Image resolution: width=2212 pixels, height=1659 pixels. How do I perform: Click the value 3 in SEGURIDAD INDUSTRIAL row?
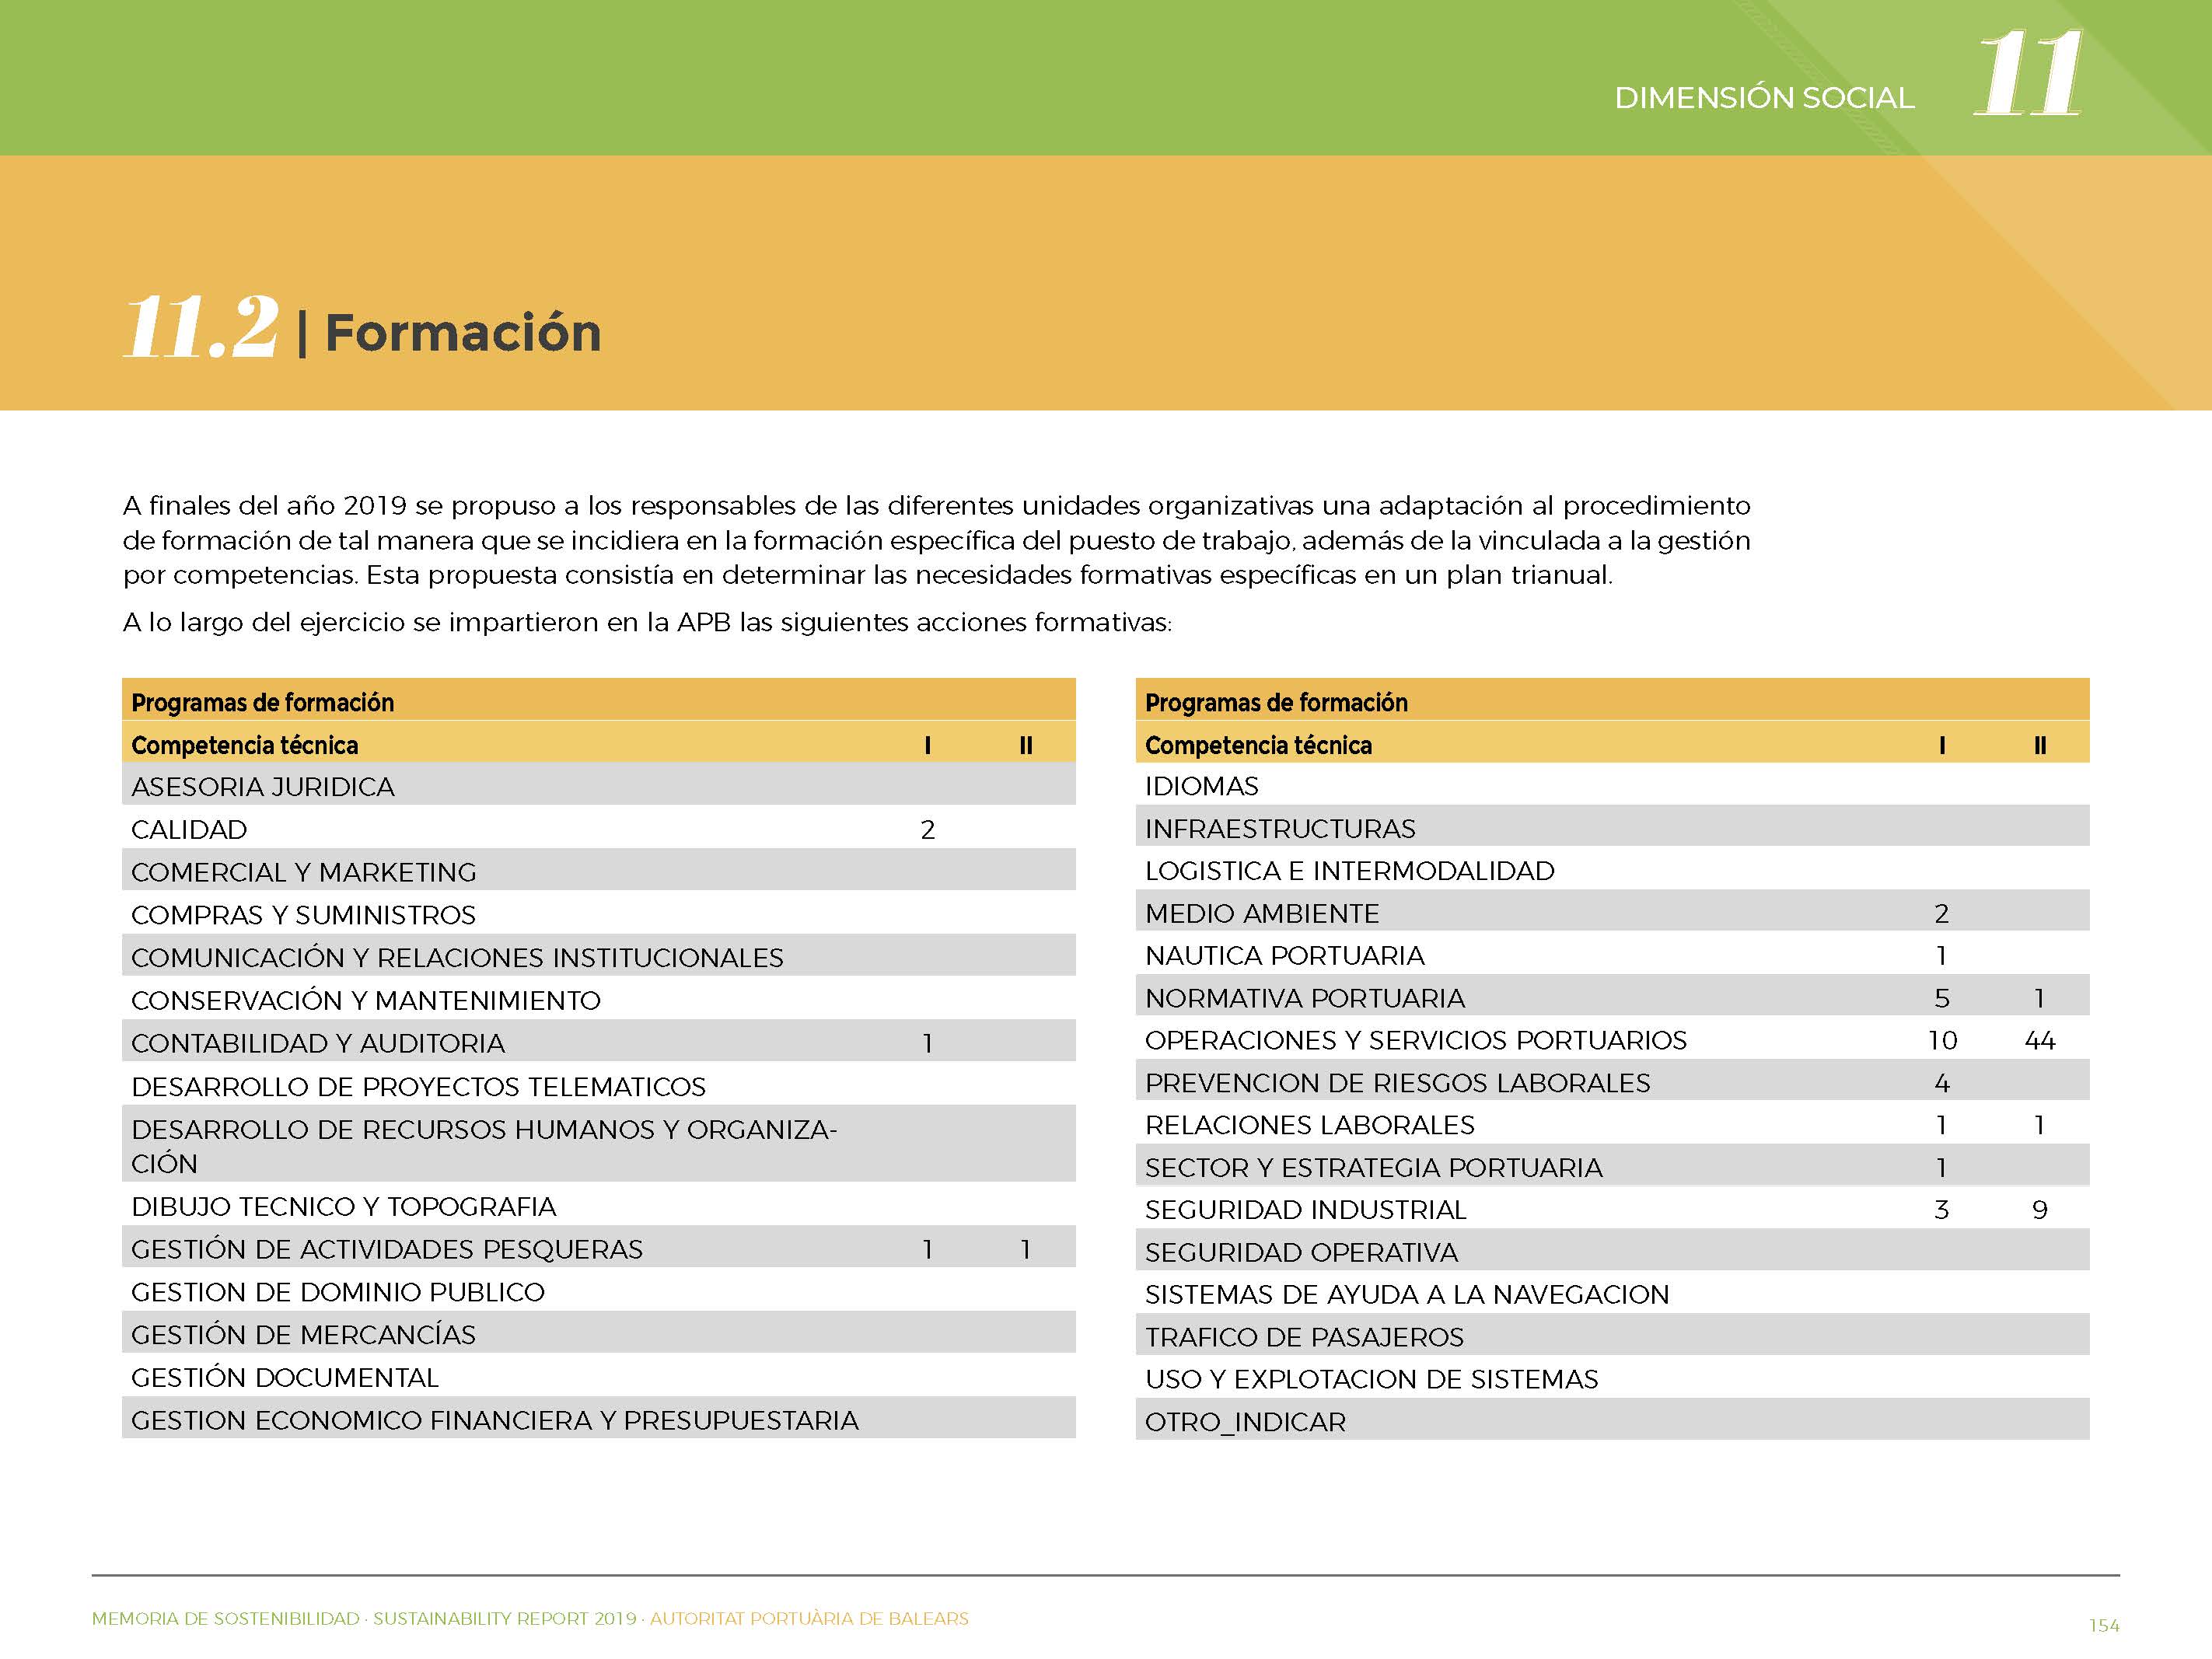tap(1942, 1210)
